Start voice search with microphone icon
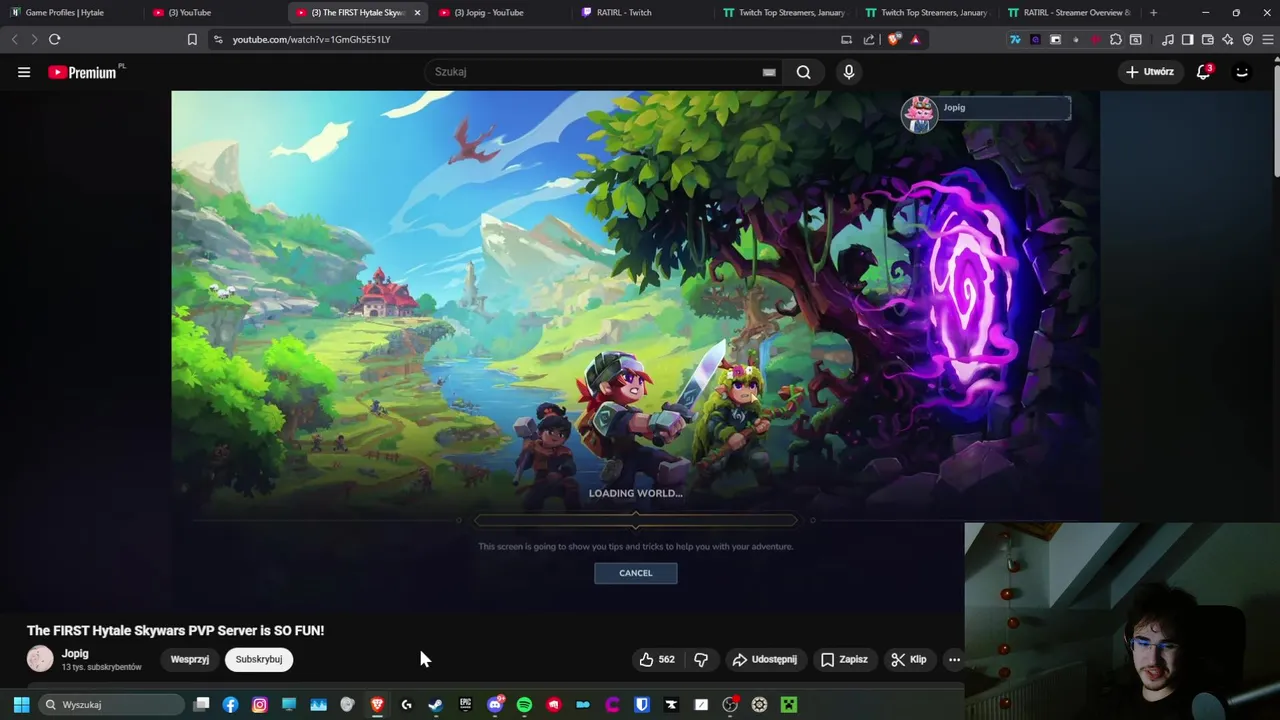The image size is (1280, 720). pos(849,72)
